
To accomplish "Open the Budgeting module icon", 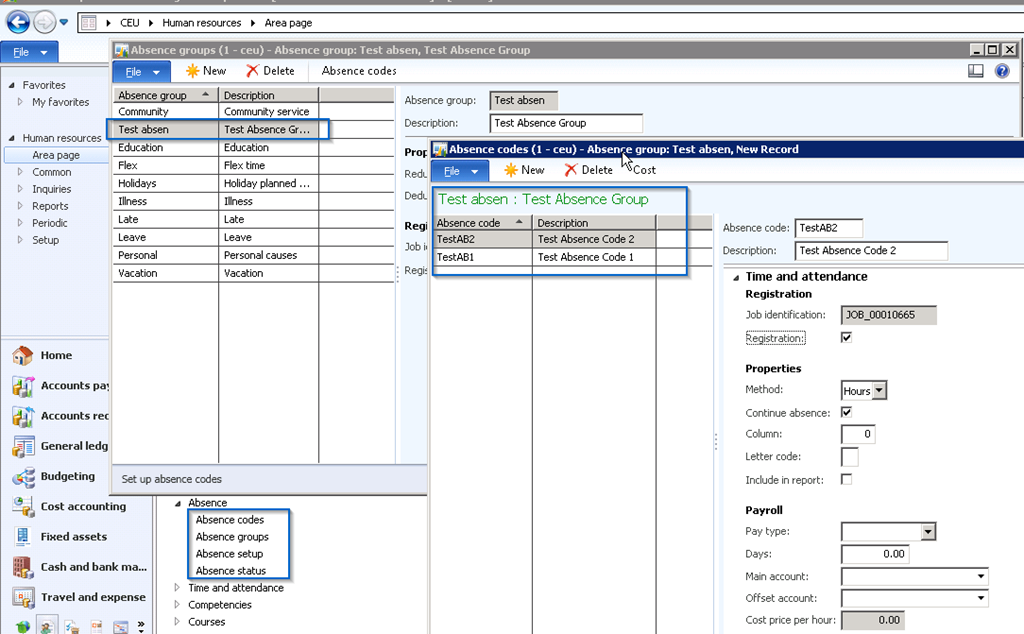I will click(x=22, y=476).
